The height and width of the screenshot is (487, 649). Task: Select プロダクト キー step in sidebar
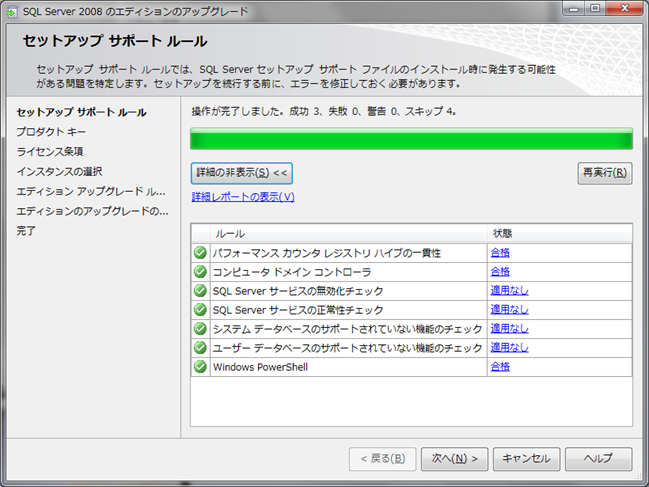(x=51, y=132)
